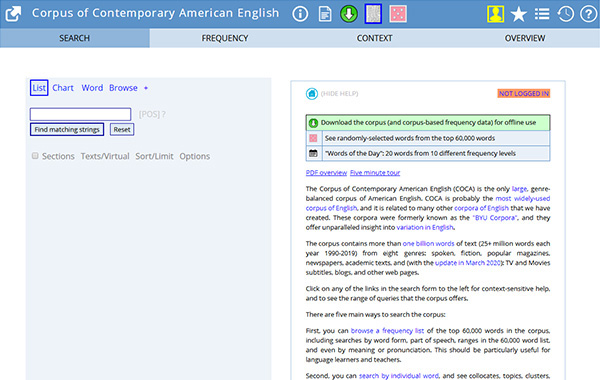
Task: Click the pink dice random words icon
Action: pyautogui.click(x=398, y=14)
